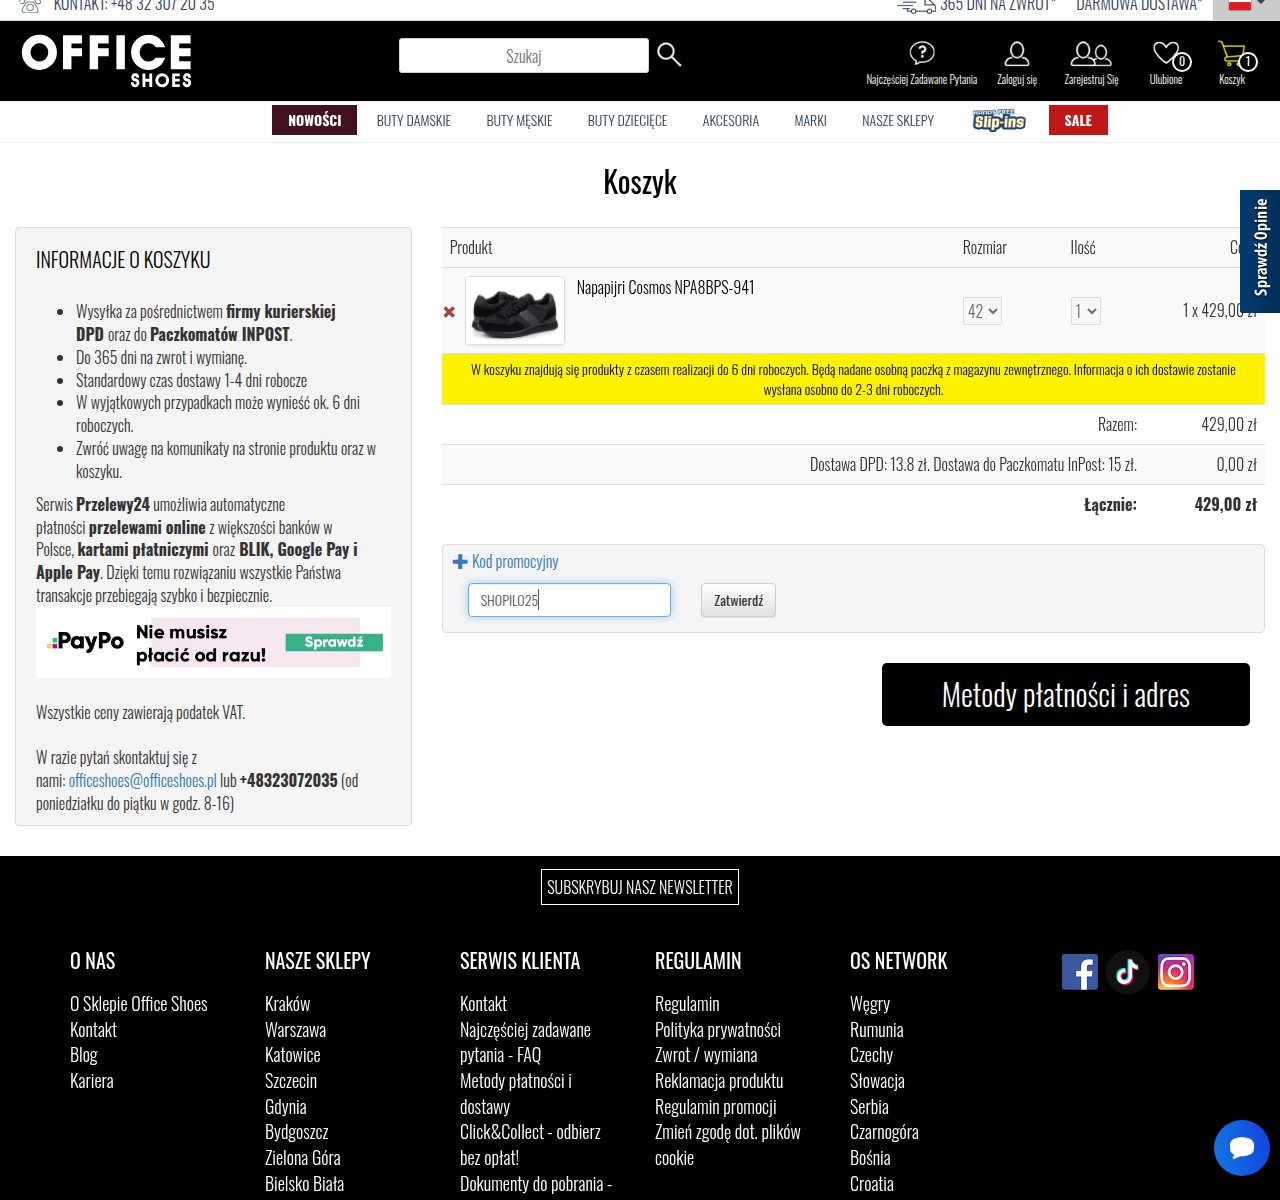Open the Warszawa store link
This screenshot has height=1200, width=1280.
click(296, 1030)
